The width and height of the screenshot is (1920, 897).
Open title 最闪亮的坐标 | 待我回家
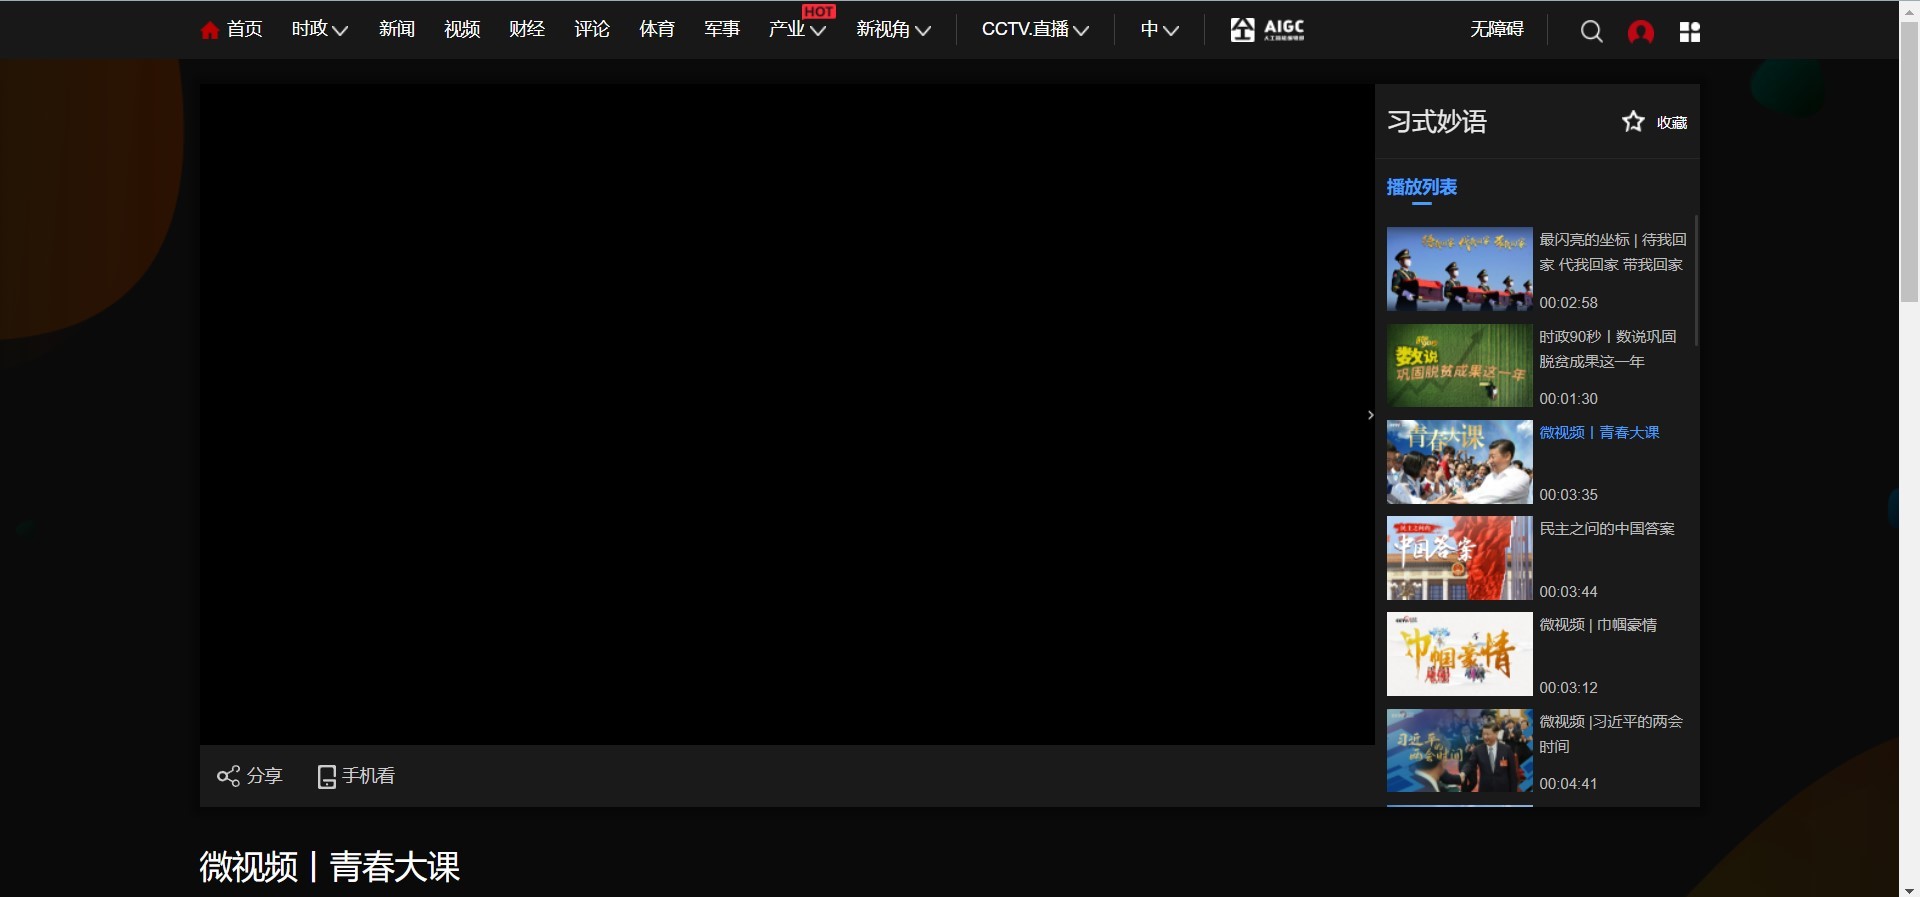pos(1612,252)
